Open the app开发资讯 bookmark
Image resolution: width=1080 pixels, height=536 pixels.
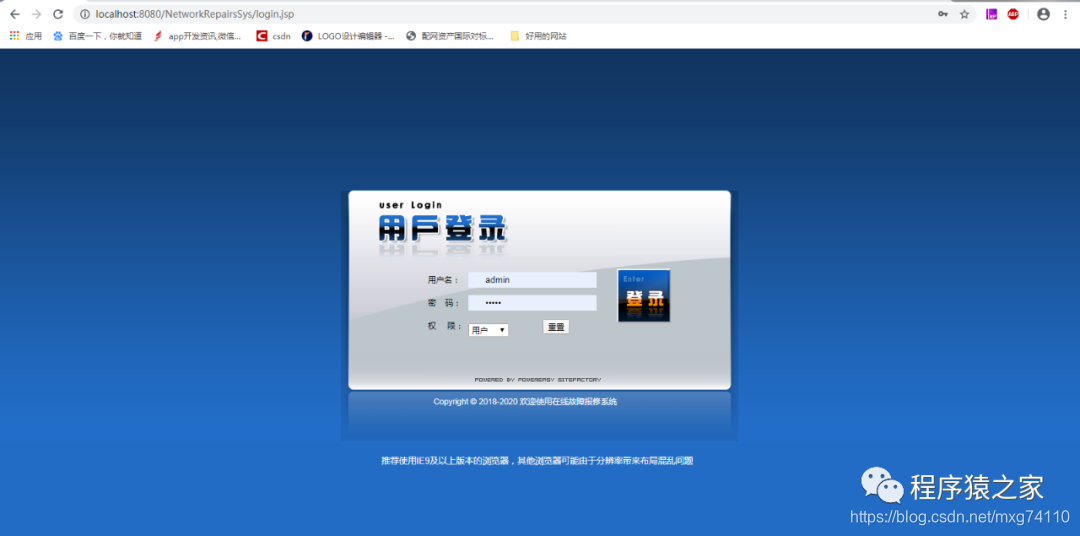coord(198,36)
